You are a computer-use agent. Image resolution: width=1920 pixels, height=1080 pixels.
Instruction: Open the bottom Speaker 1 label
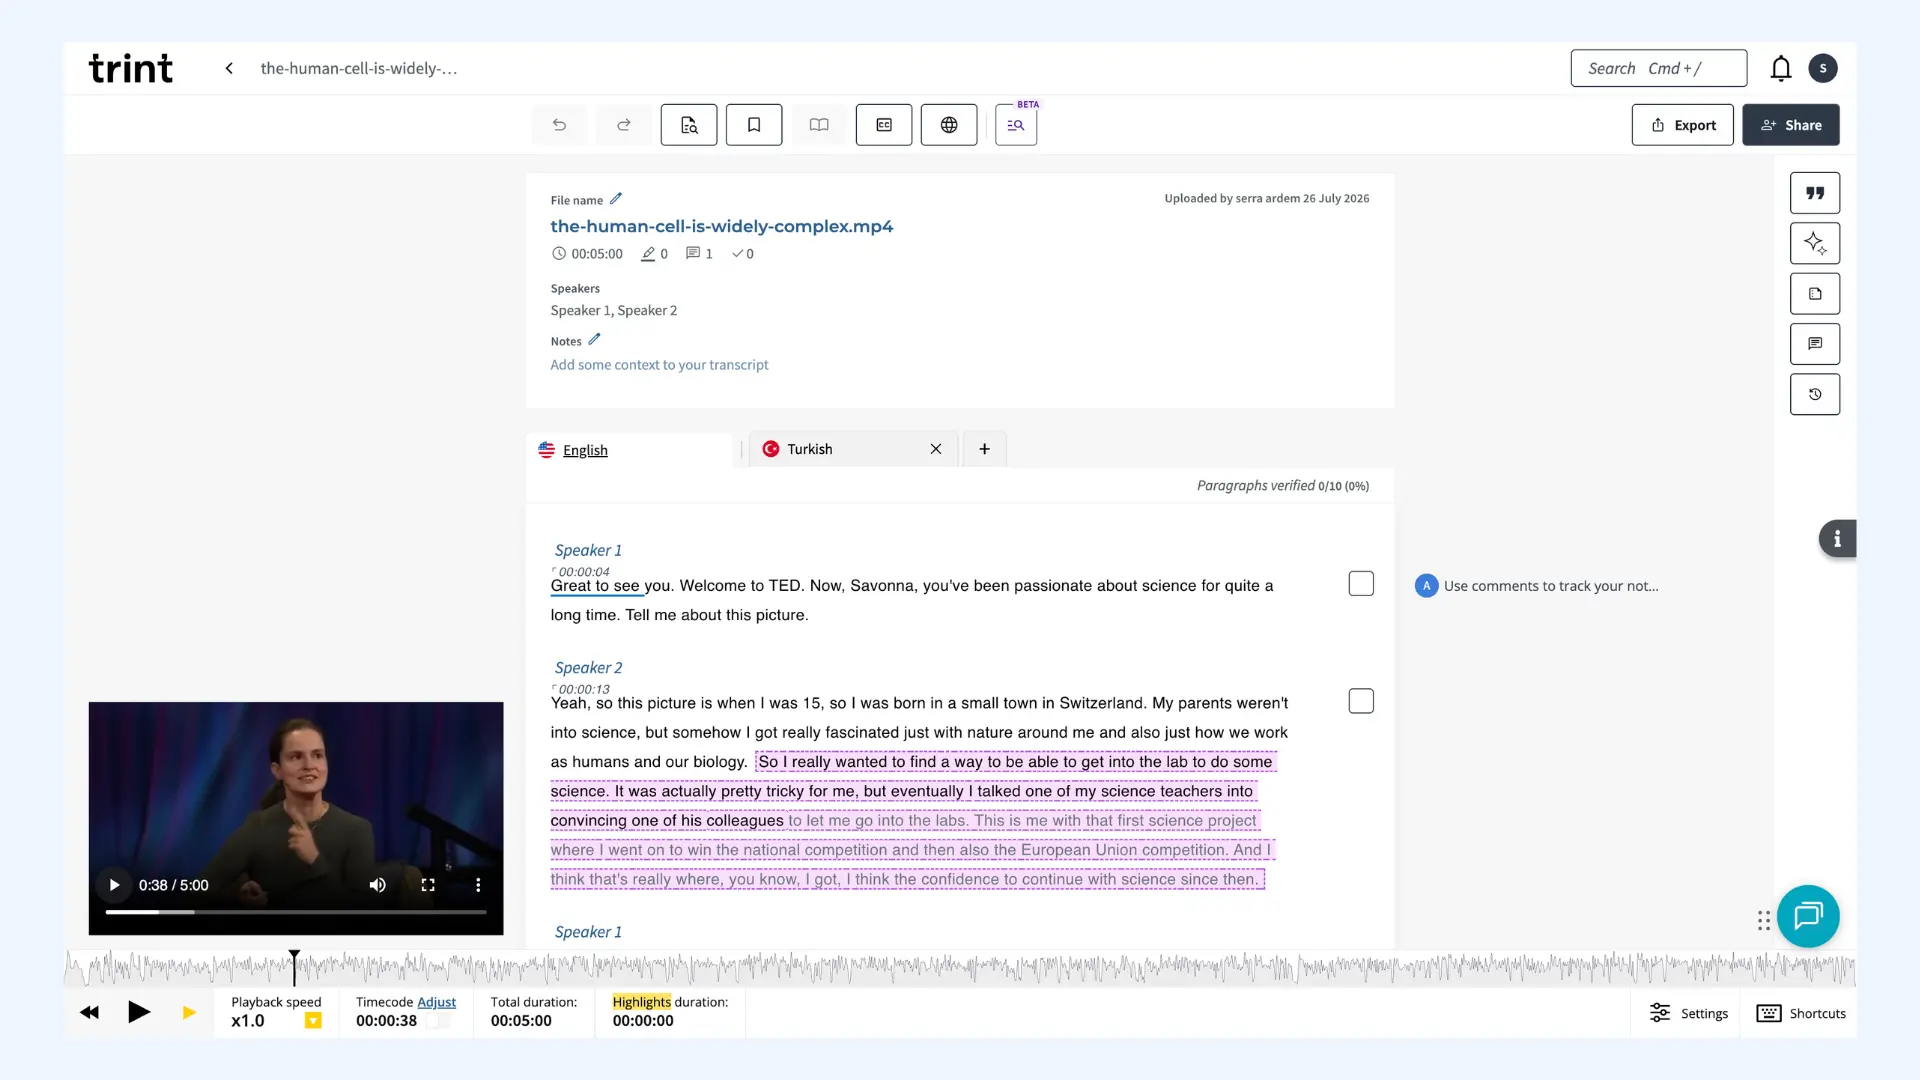588,931
